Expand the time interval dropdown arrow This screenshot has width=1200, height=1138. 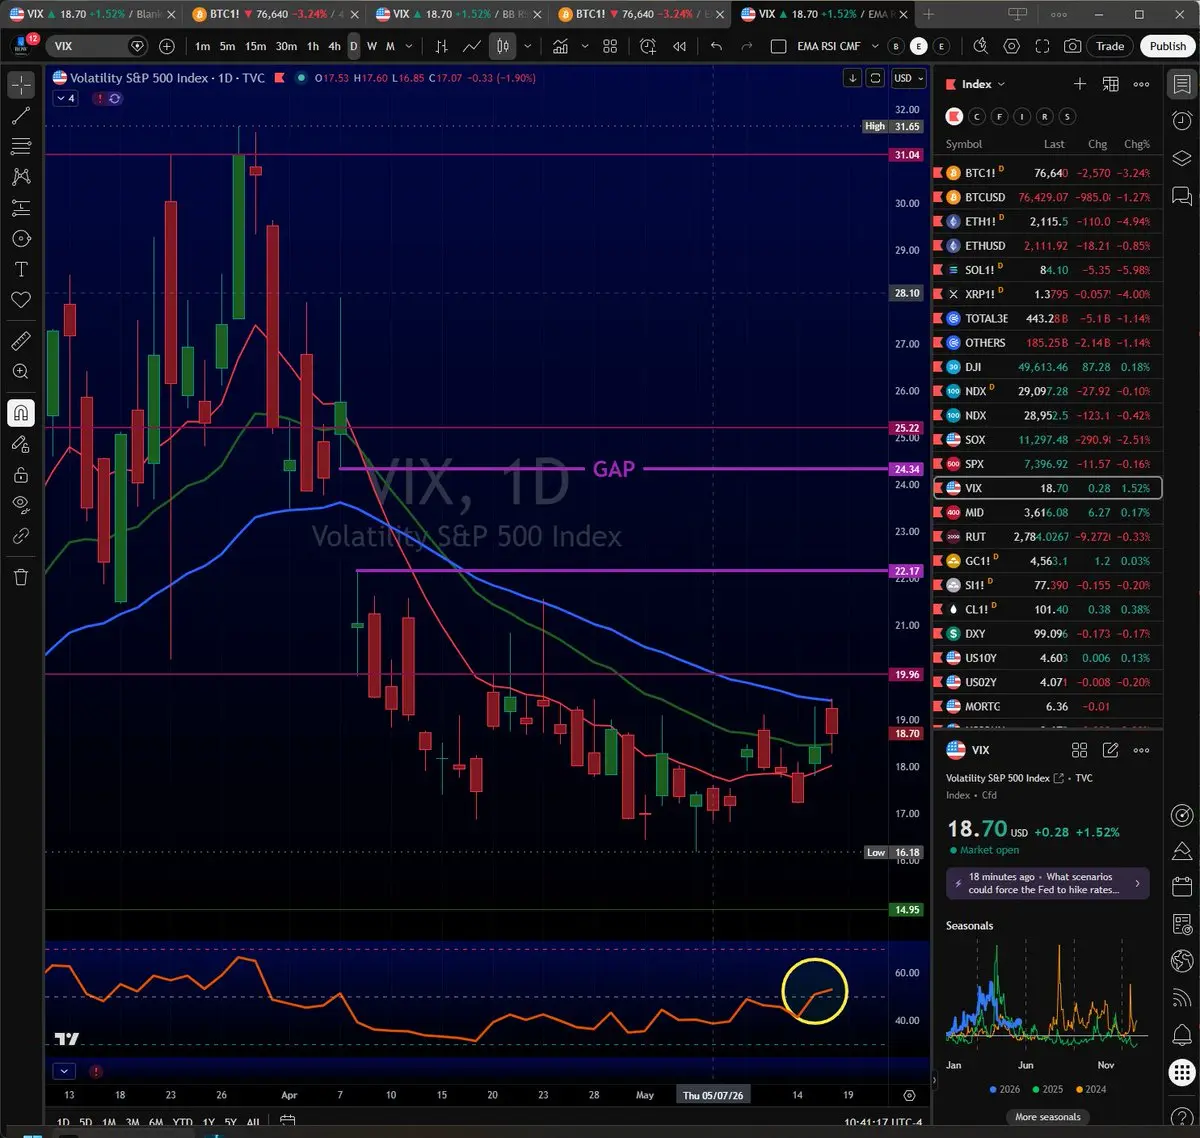(409, 46)
